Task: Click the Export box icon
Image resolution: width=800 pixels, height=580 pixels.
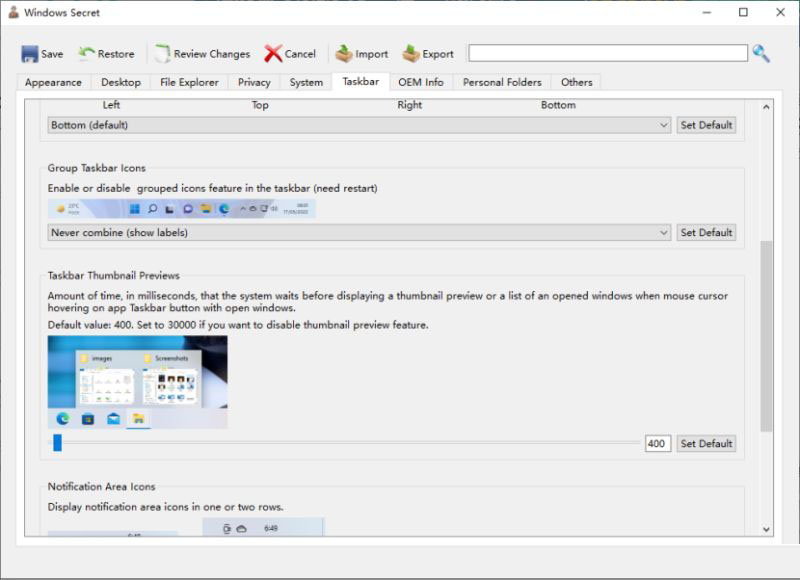Action: point(411,53)
